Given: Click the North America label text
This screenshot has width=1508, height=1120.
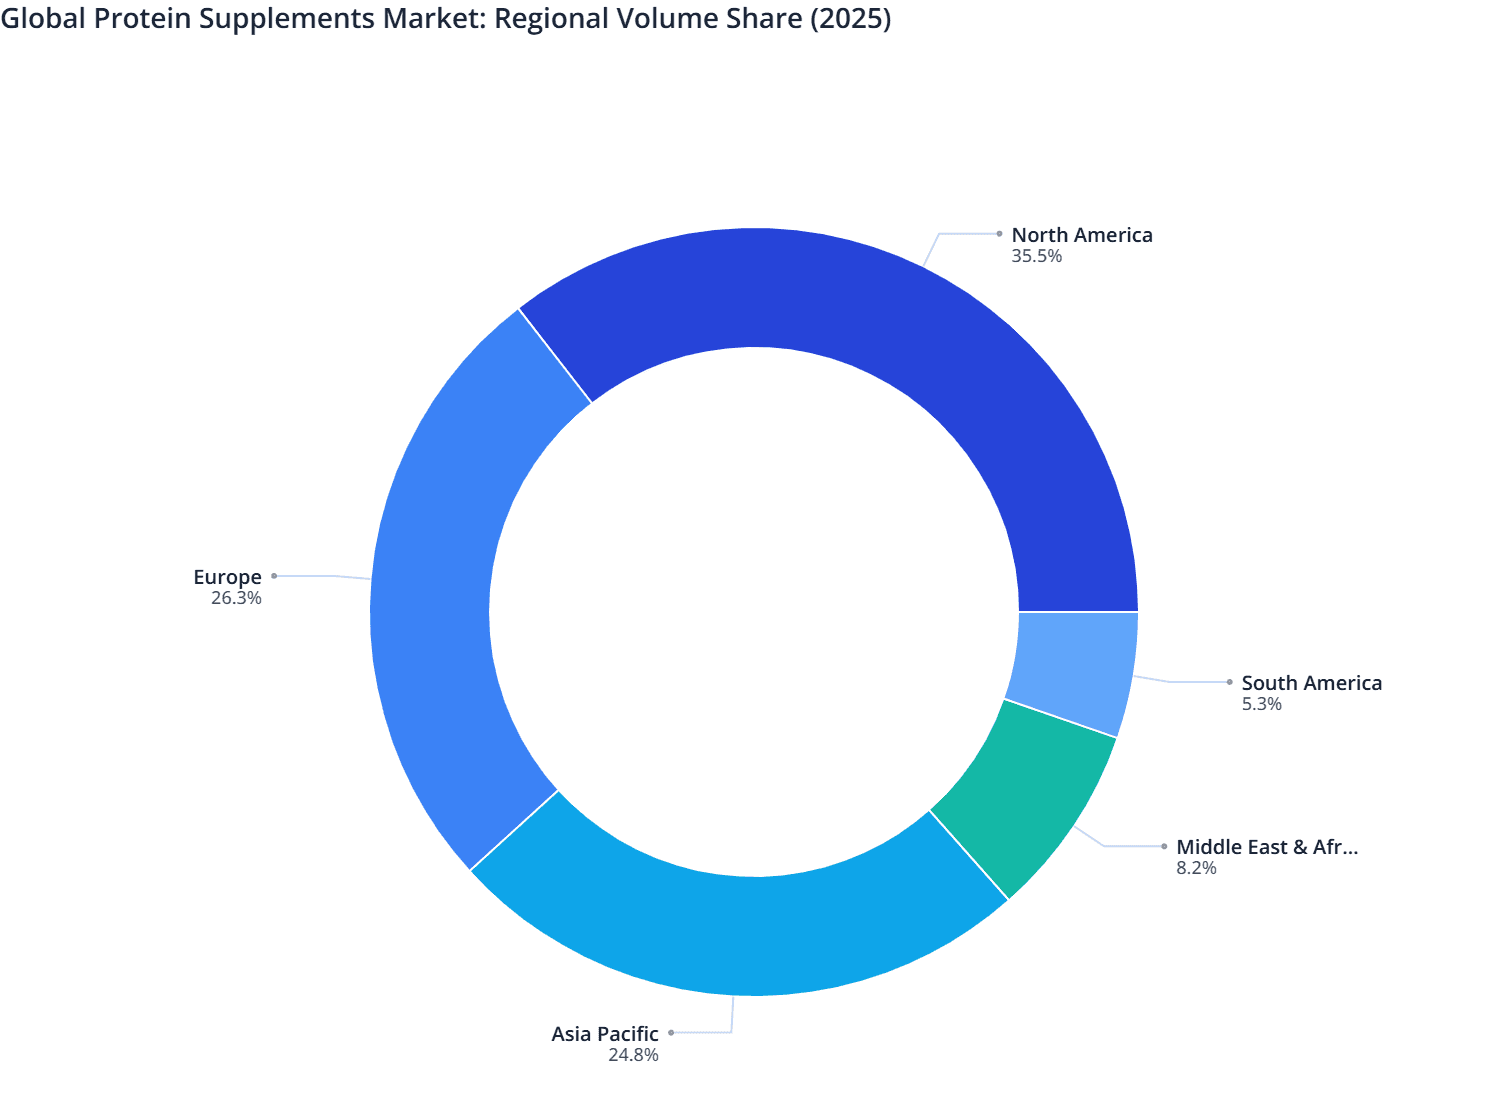Looking at the screenshot, I should (x=1080, y=235).
